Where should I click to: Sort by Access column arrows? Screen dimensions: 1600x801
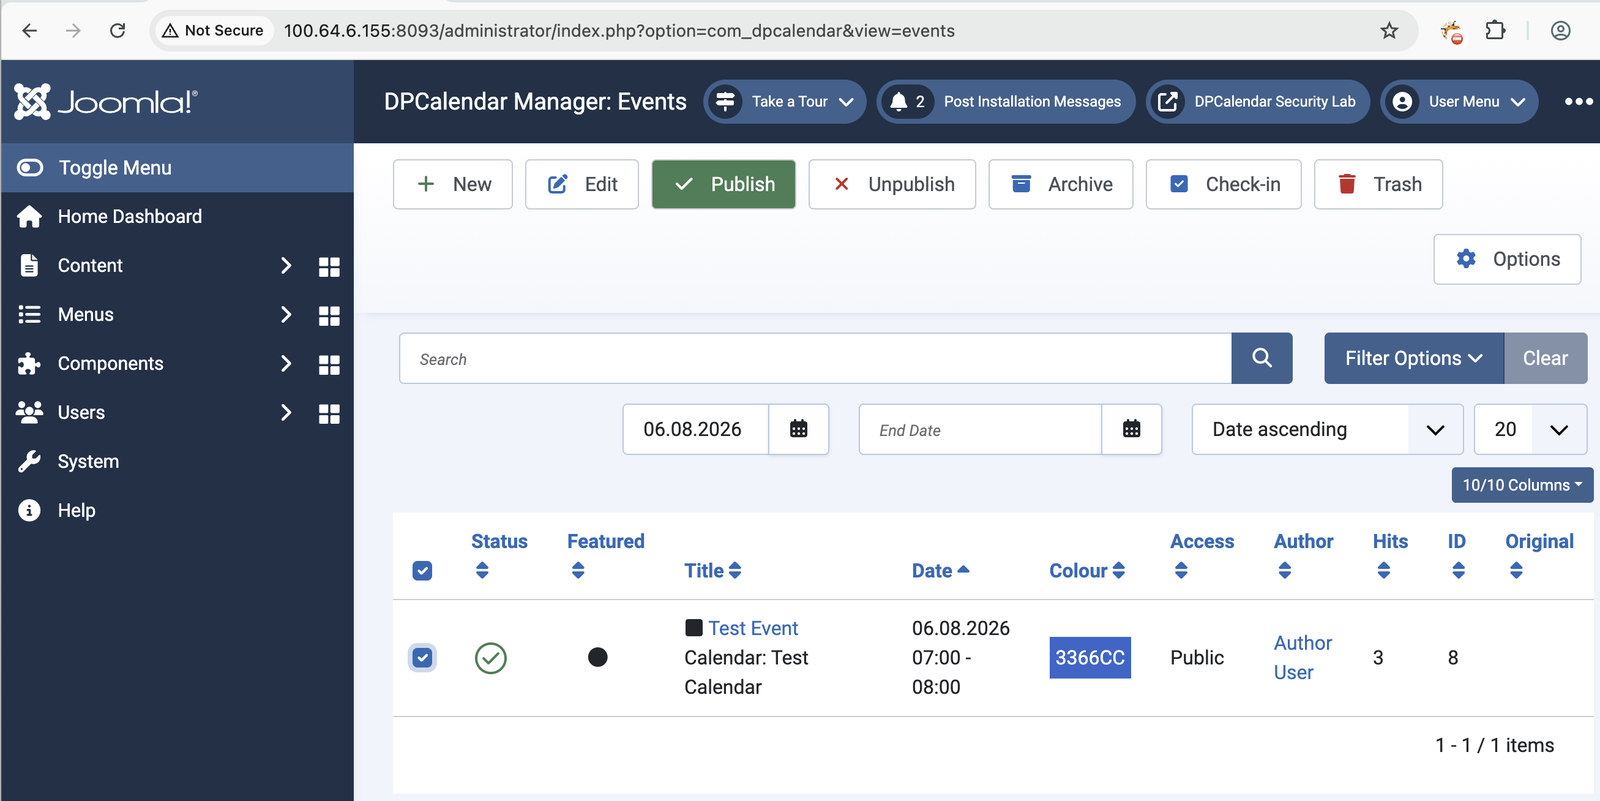coord(1181,570)
